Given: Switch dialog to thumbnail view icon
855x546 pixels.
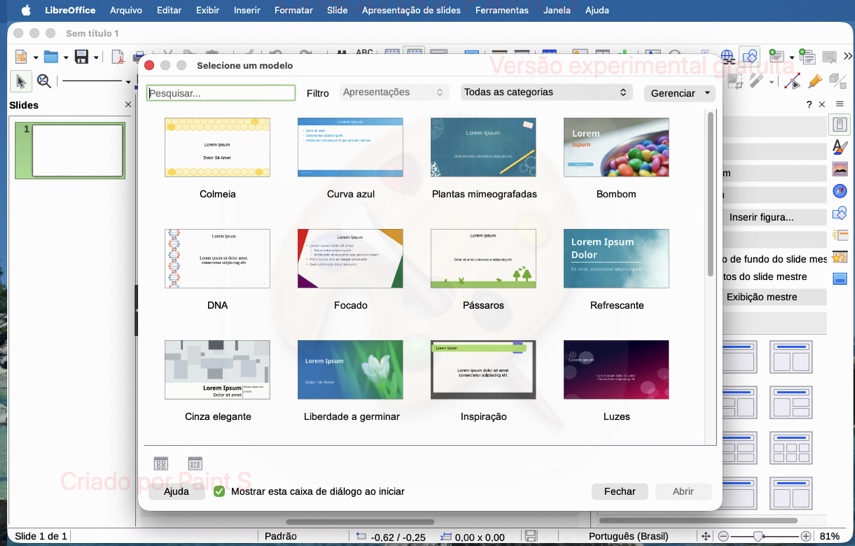Looking at the screenshot, I should coord(161,464).
